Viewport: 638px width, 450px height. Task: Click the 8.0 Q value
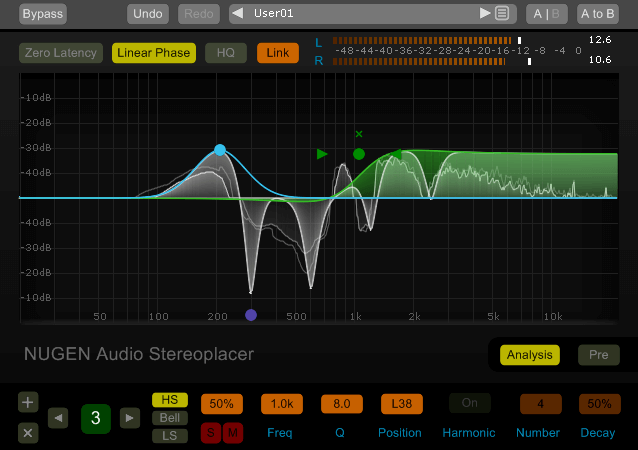tap(342, 404)
